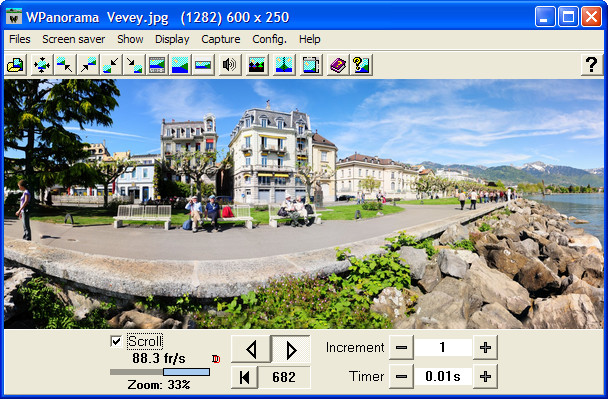Image resolution: width=608 pixels, height=399 pixels.
Task: Open the Capture menu
Action: 221,40
